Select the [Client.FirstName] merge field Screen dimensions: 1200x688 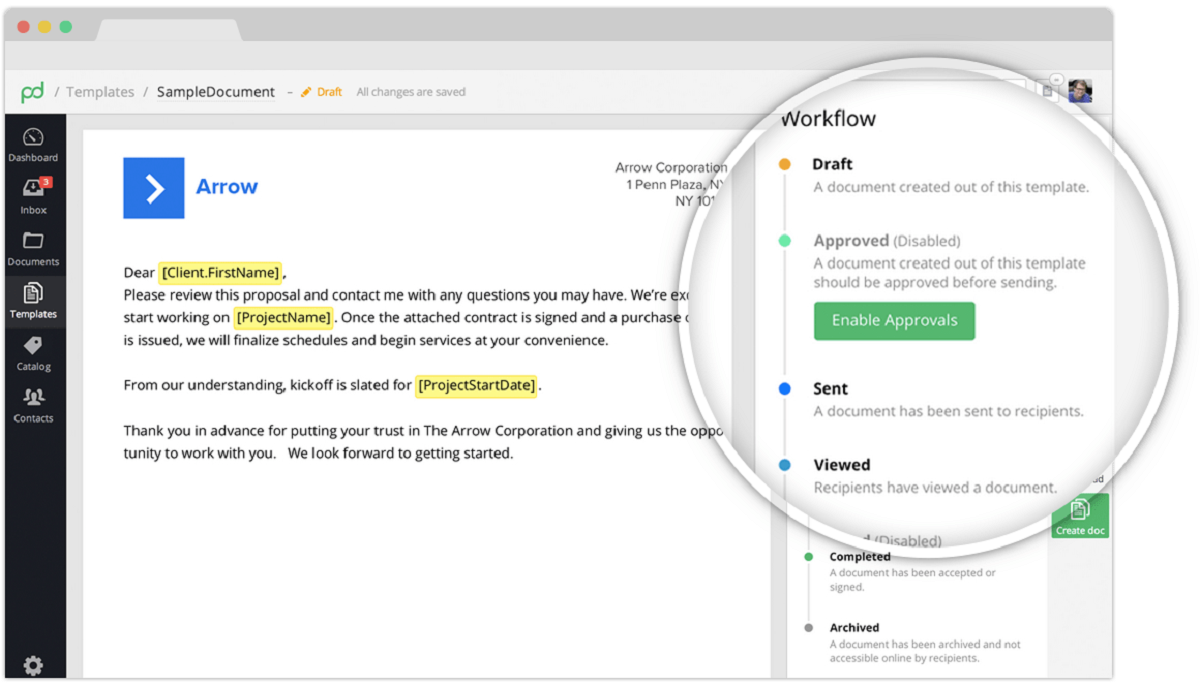220,272
